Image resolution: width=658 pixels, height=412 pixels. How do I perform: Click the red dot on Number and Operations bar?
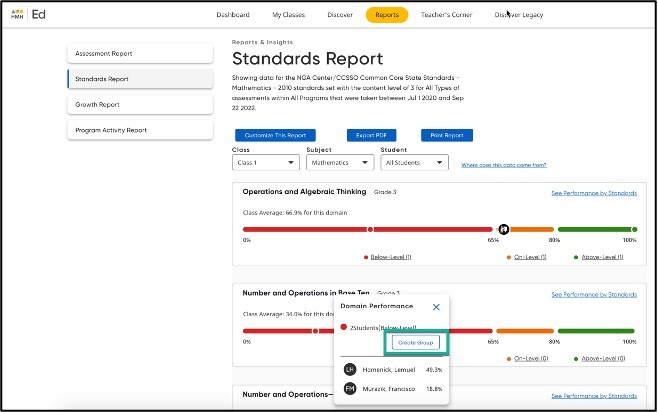tap(315, 331)
